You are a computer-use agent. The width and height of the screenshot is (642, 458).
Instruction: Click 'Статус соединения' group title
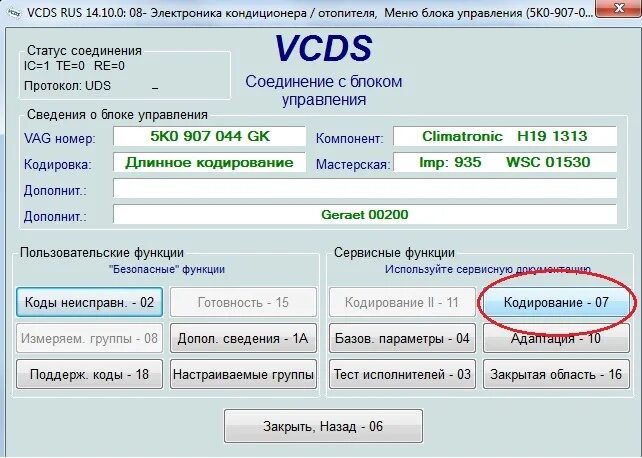coord(84,51)
